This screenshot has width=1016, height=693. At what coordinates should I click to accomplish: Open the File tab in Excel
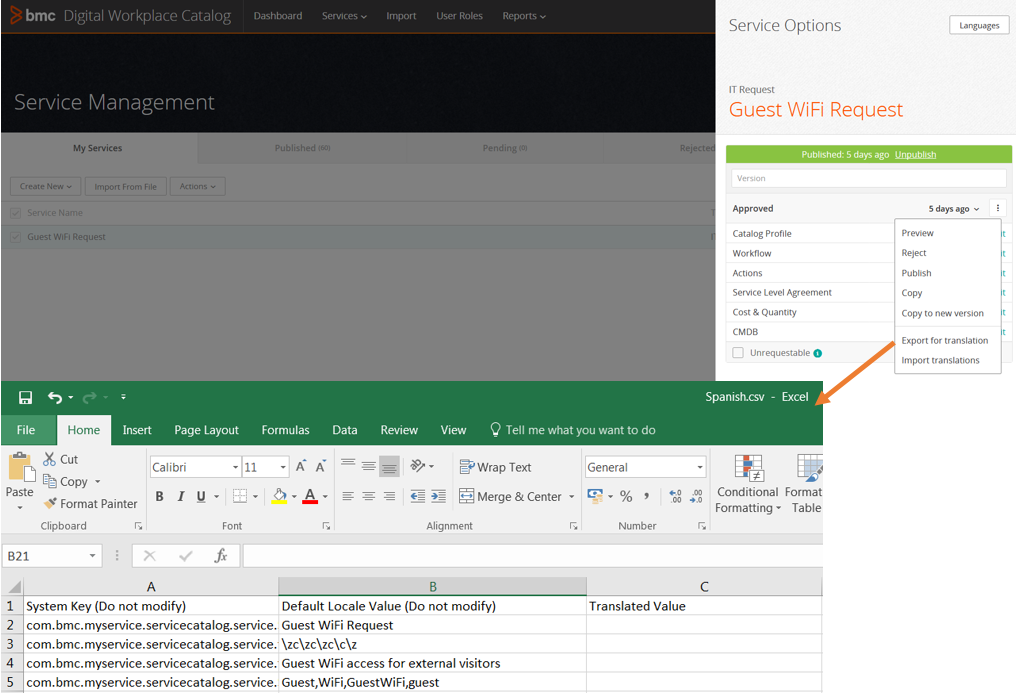point(26,430)
